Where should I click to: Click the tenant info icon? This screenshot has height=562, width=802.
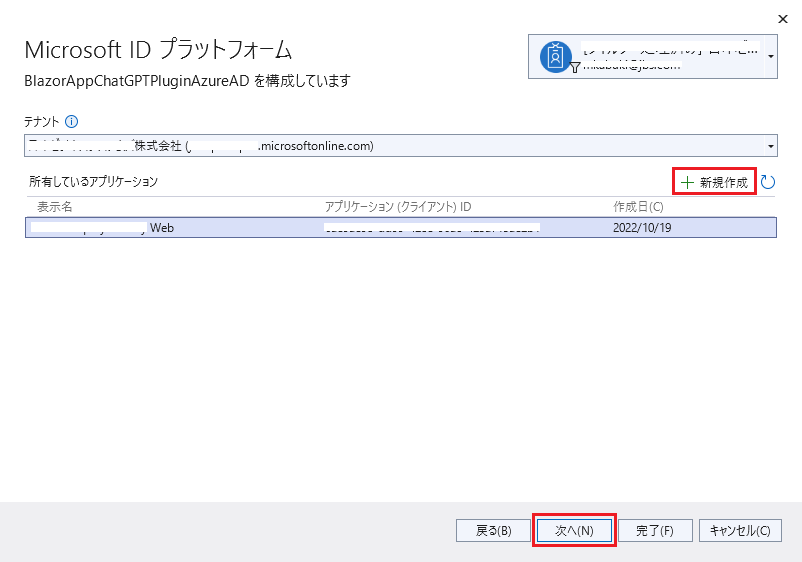72,122
